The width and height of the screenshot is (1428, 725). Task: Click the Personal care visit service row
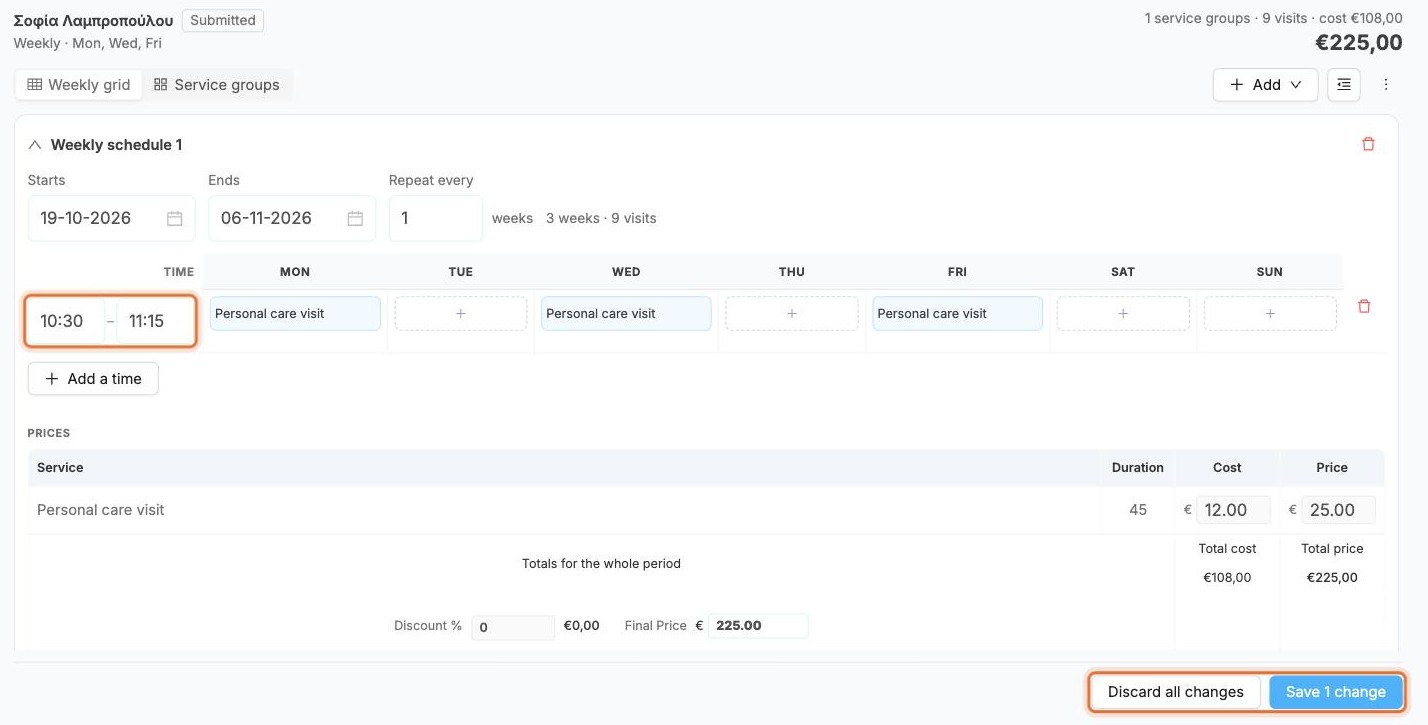[706, 510]
